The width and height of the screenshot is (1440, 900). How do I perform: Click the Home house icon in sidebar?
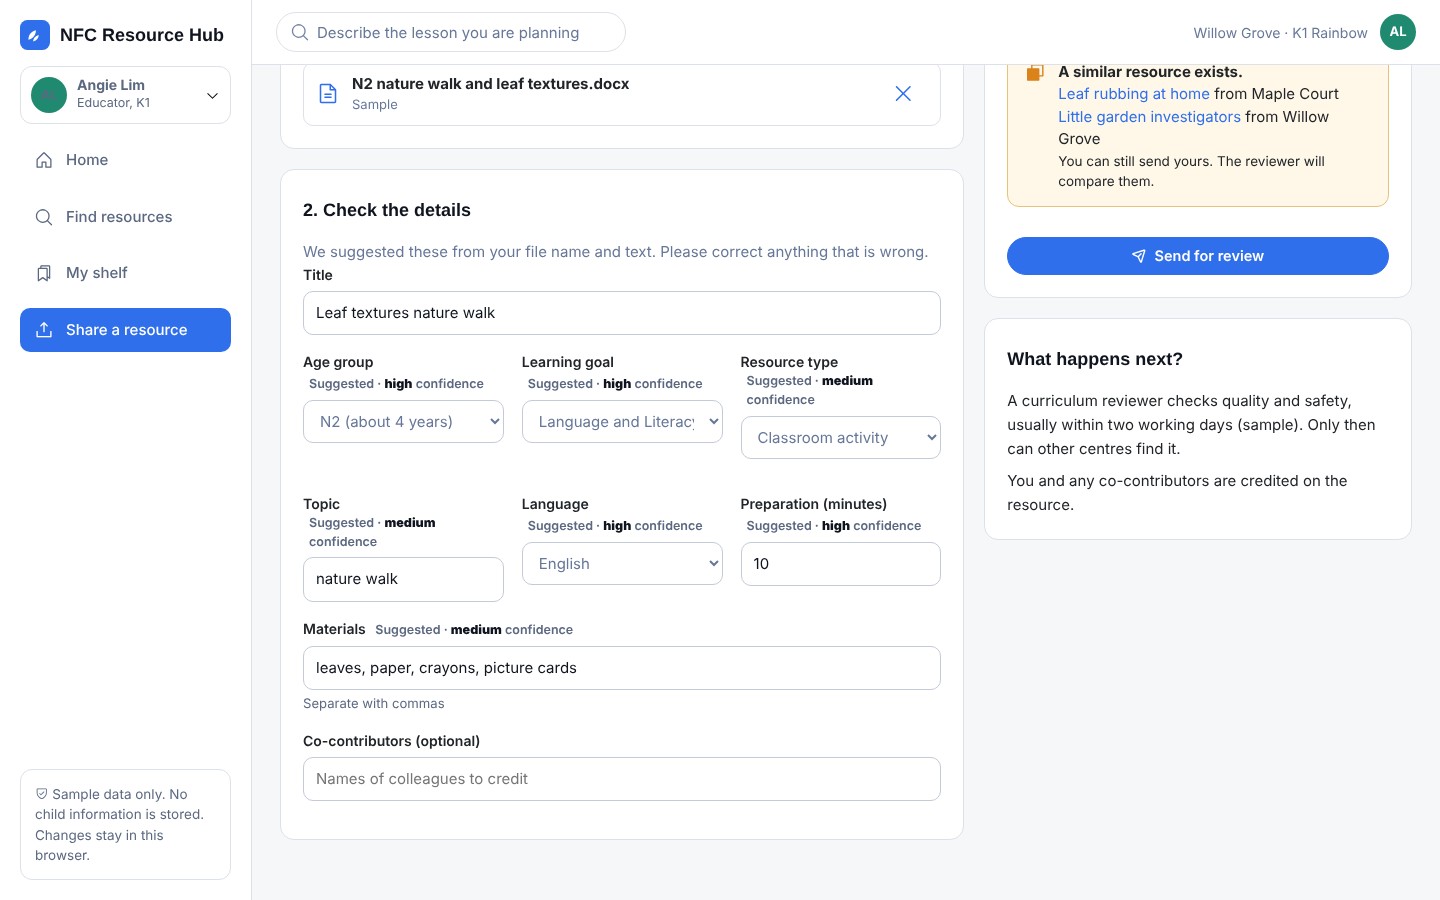(x=44, y=160)
